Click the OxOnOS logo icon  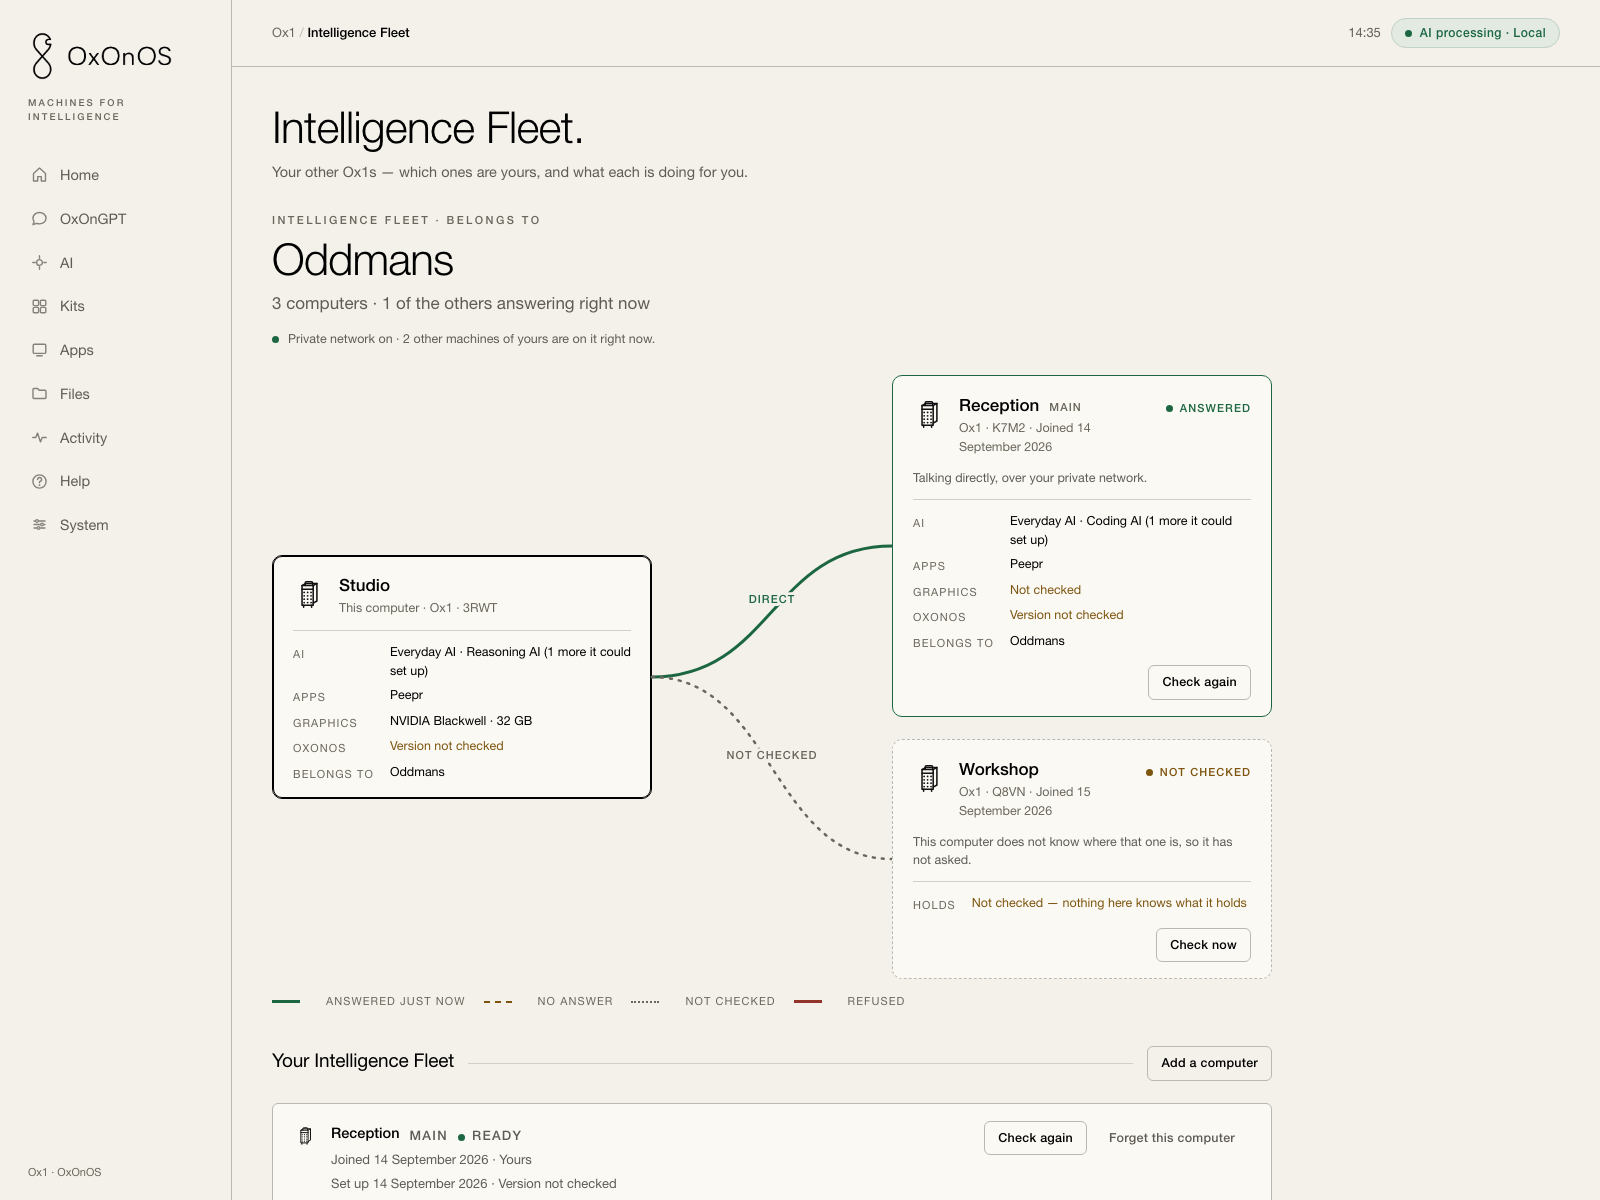(x=42, y=56)
